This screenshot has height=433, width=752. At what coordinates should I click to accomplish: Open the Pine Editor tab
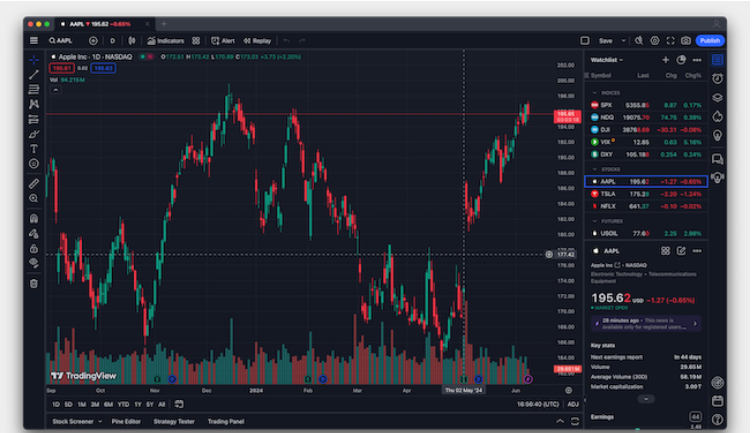pyautogui.click(x=126, y=422)
